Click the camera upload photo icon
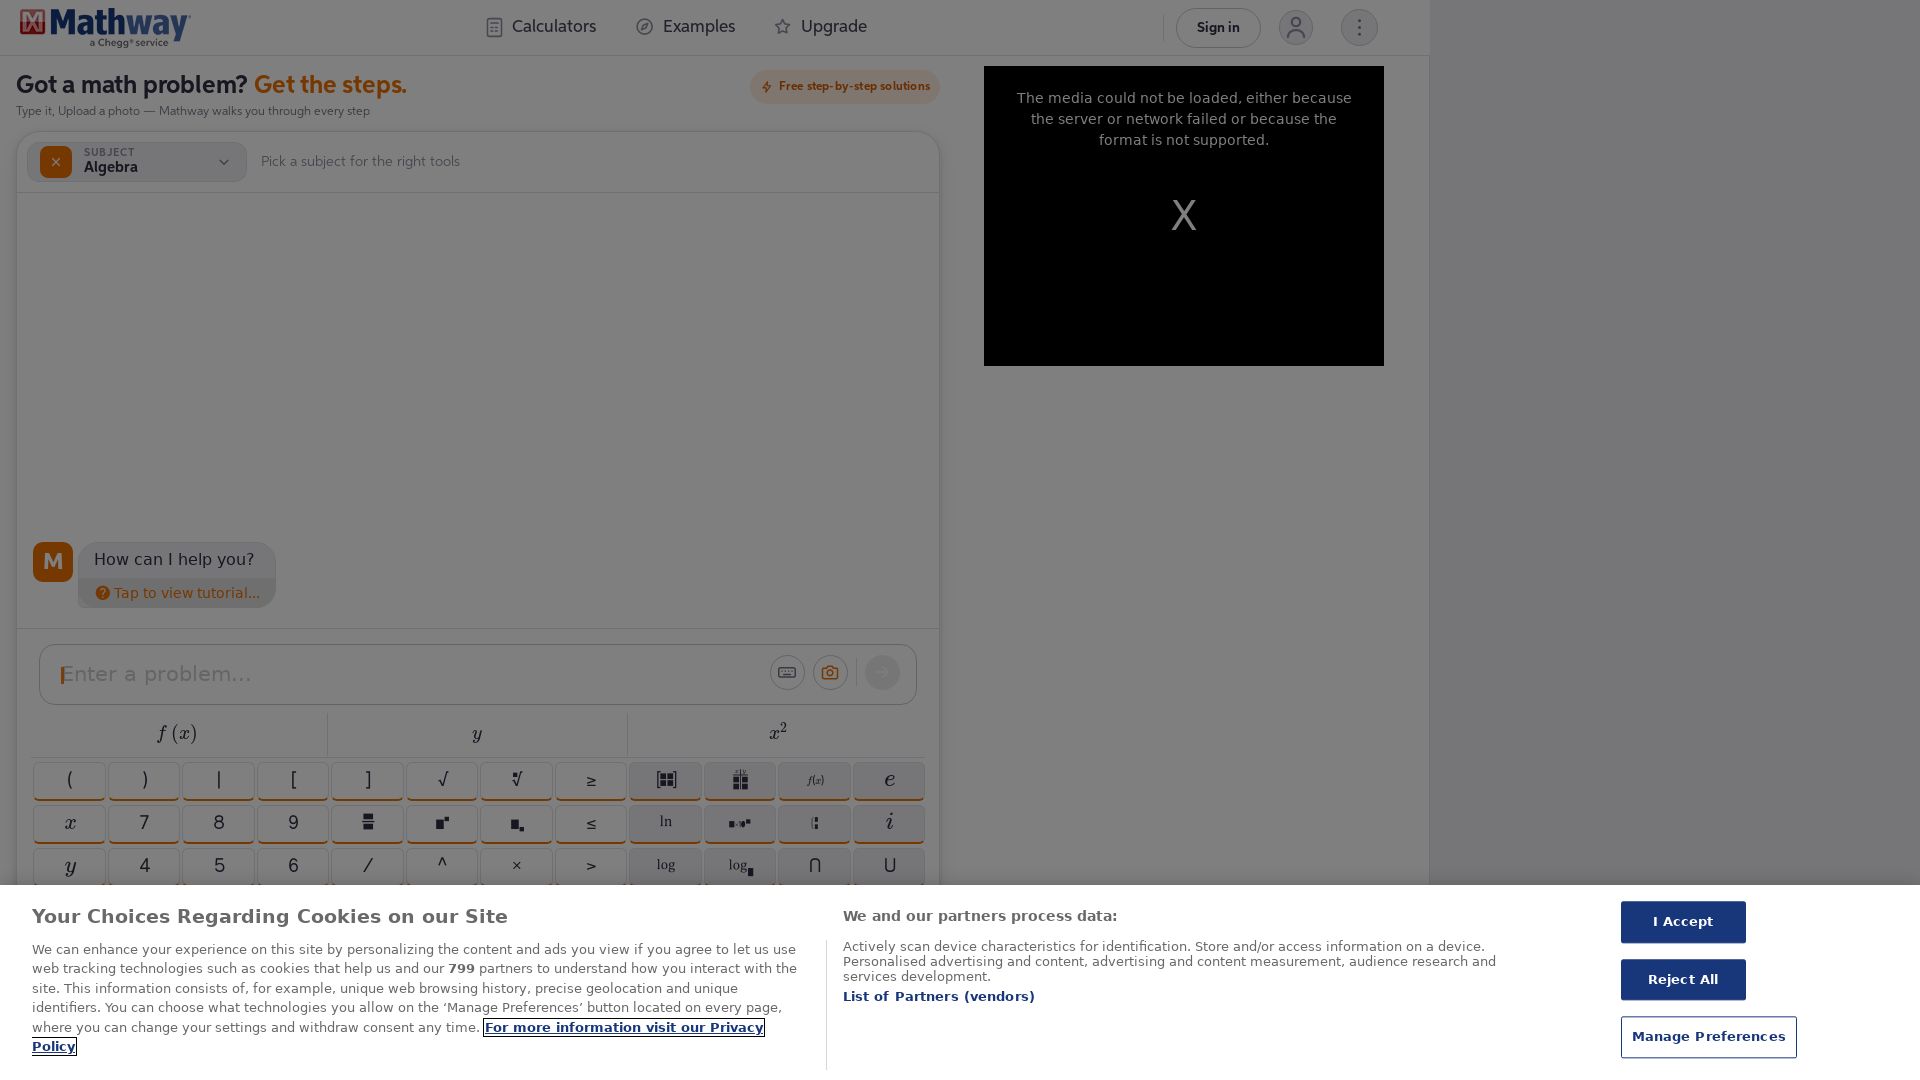This screenshot has height=1080, width=1920. pyautogui.click(x=830, y=673)
